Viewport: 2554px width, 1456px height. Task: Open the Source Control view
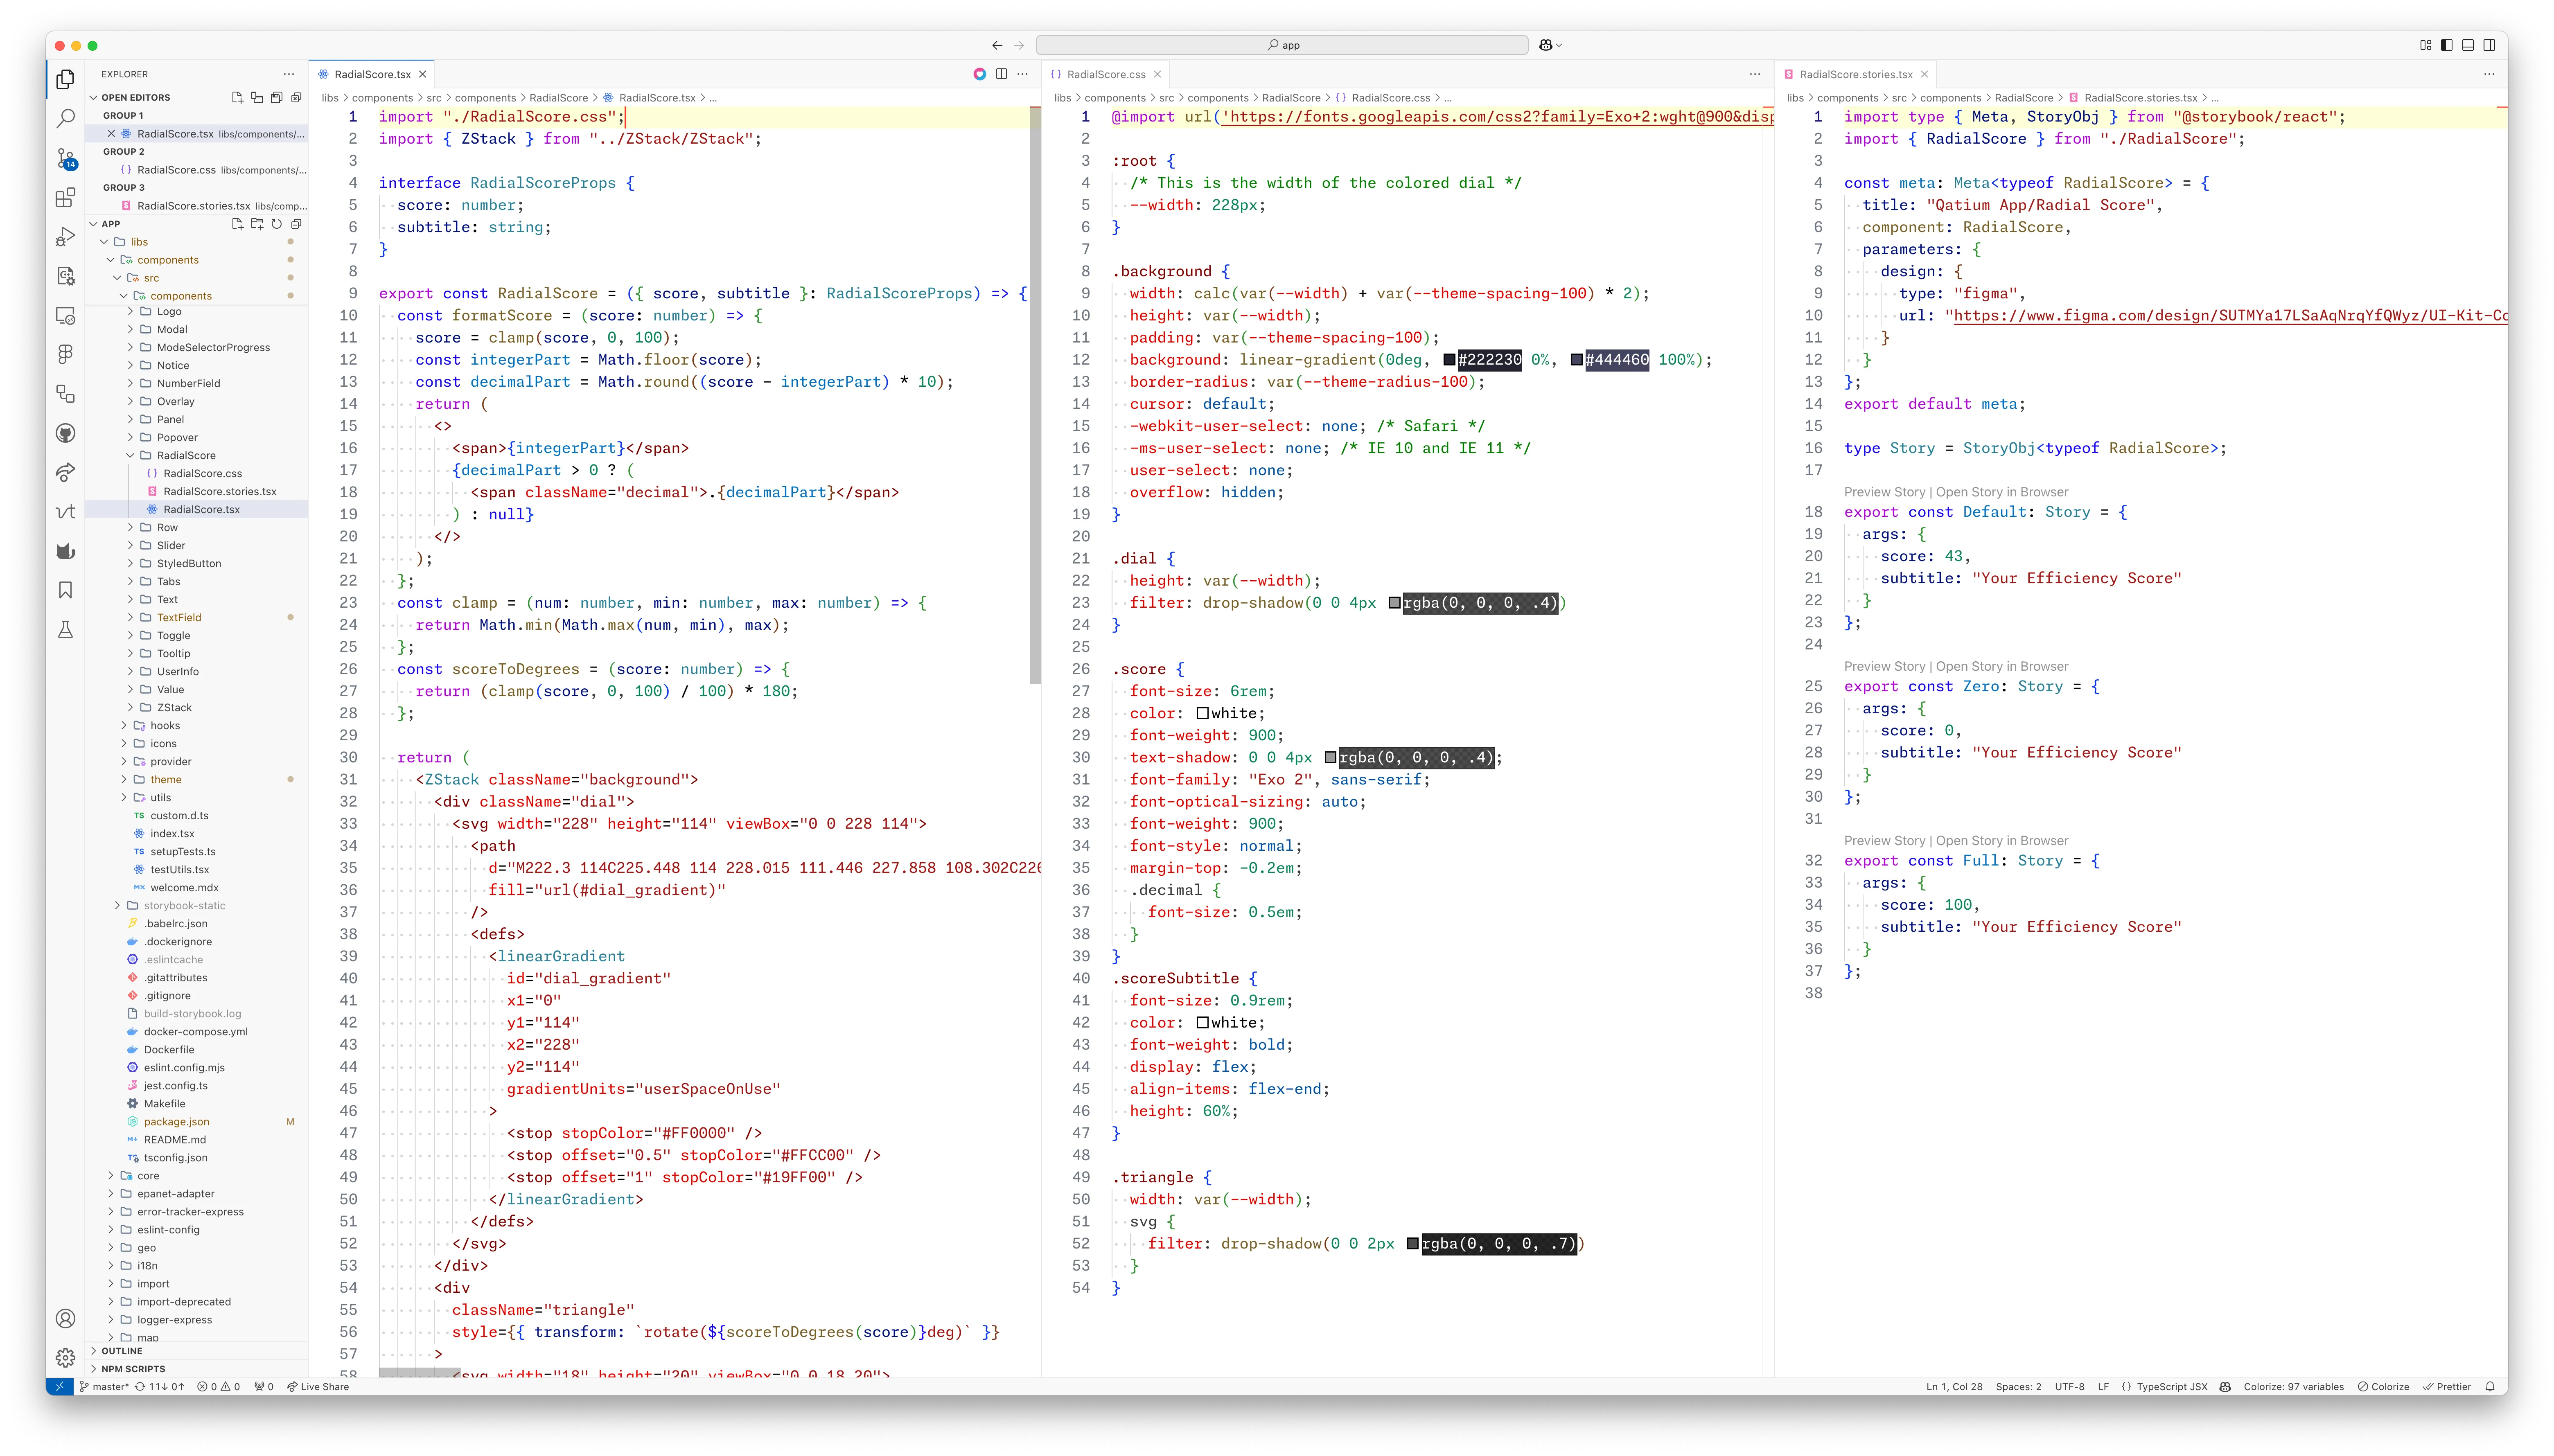(65, 158)
